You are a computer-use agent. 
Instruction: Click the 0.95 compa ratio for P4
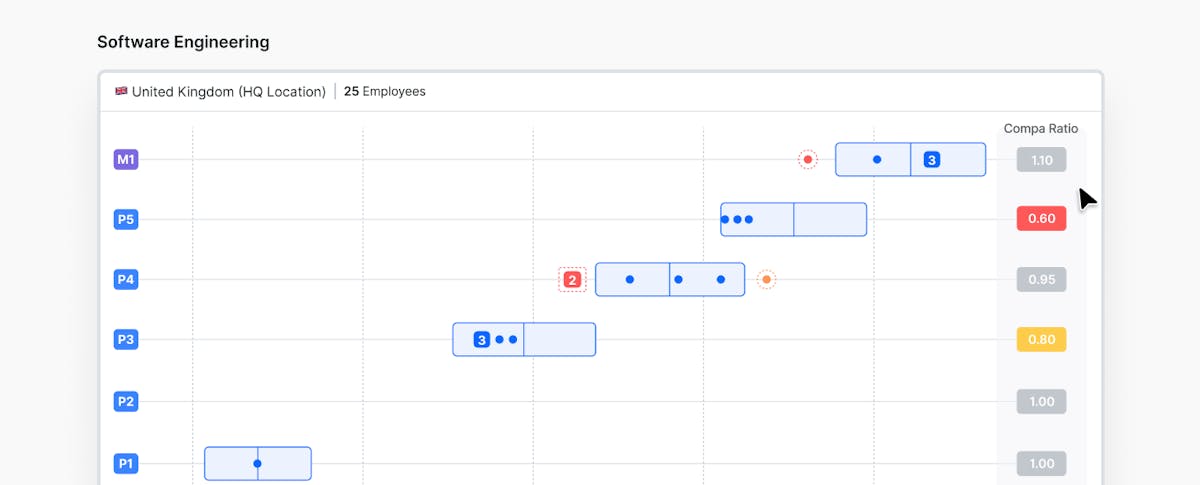(x=1041, y=279)
